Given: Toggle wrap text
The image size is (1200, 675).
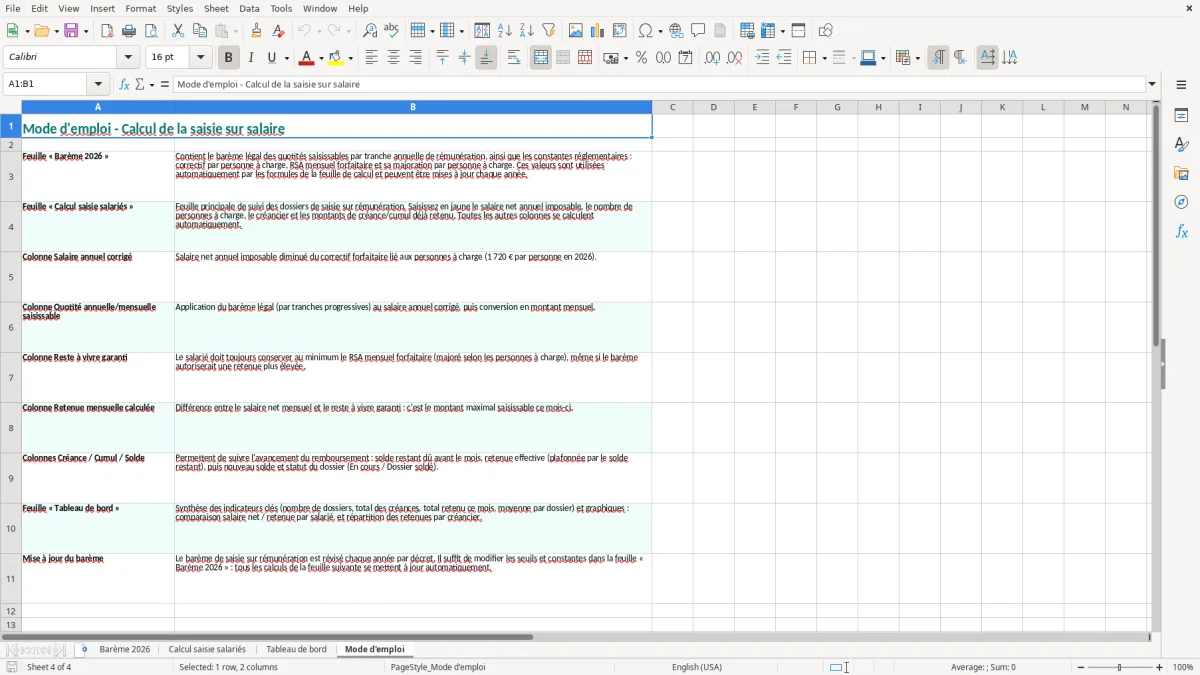Looking at the screenshot, I should 514,58.
